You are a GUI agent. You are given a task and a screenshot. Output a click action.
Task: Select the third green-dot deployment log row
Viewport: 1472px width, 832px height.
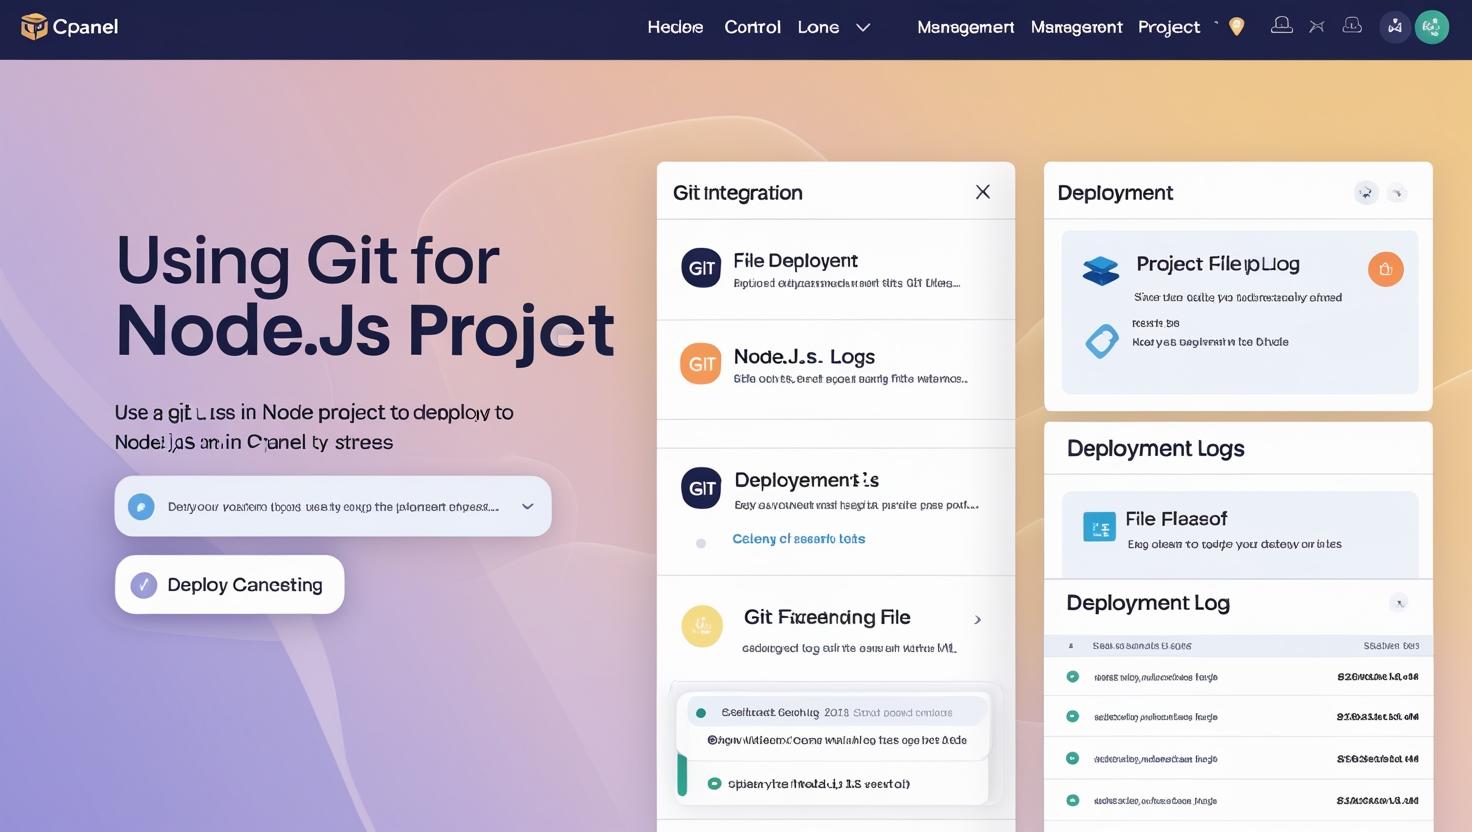(x=1238, y=759)
